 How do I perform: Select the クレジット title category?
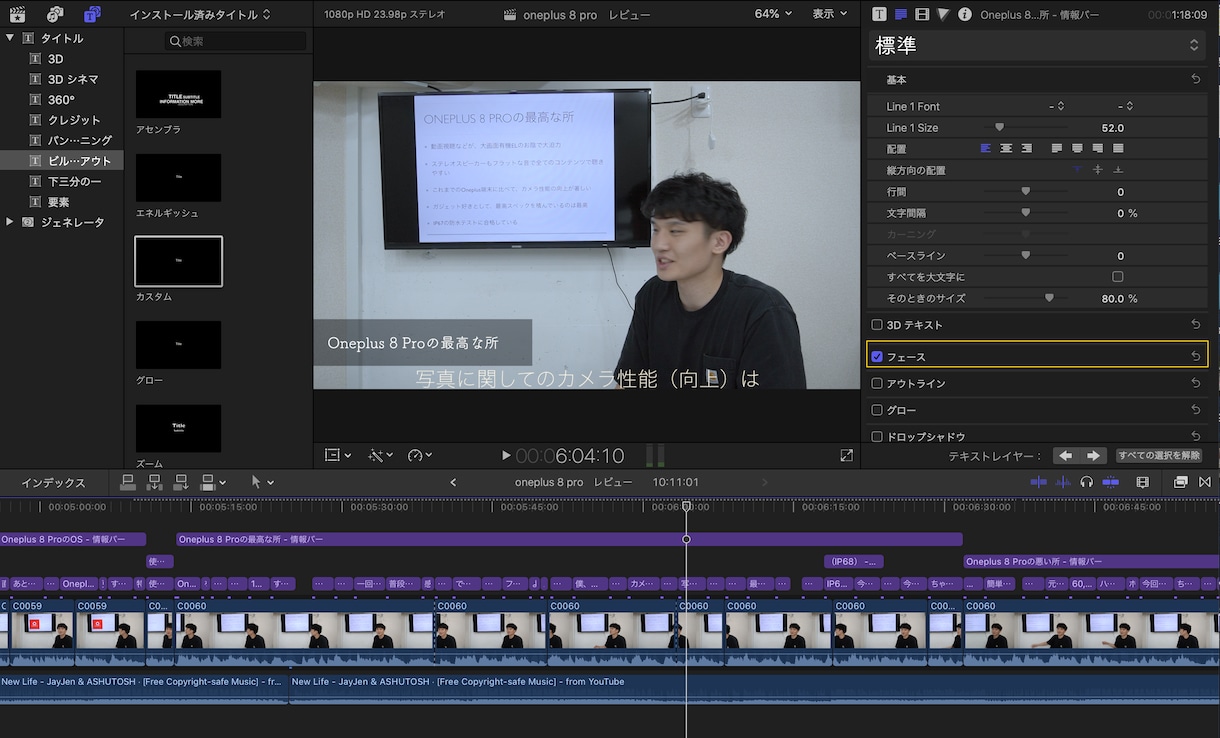(x=74, y=120)
